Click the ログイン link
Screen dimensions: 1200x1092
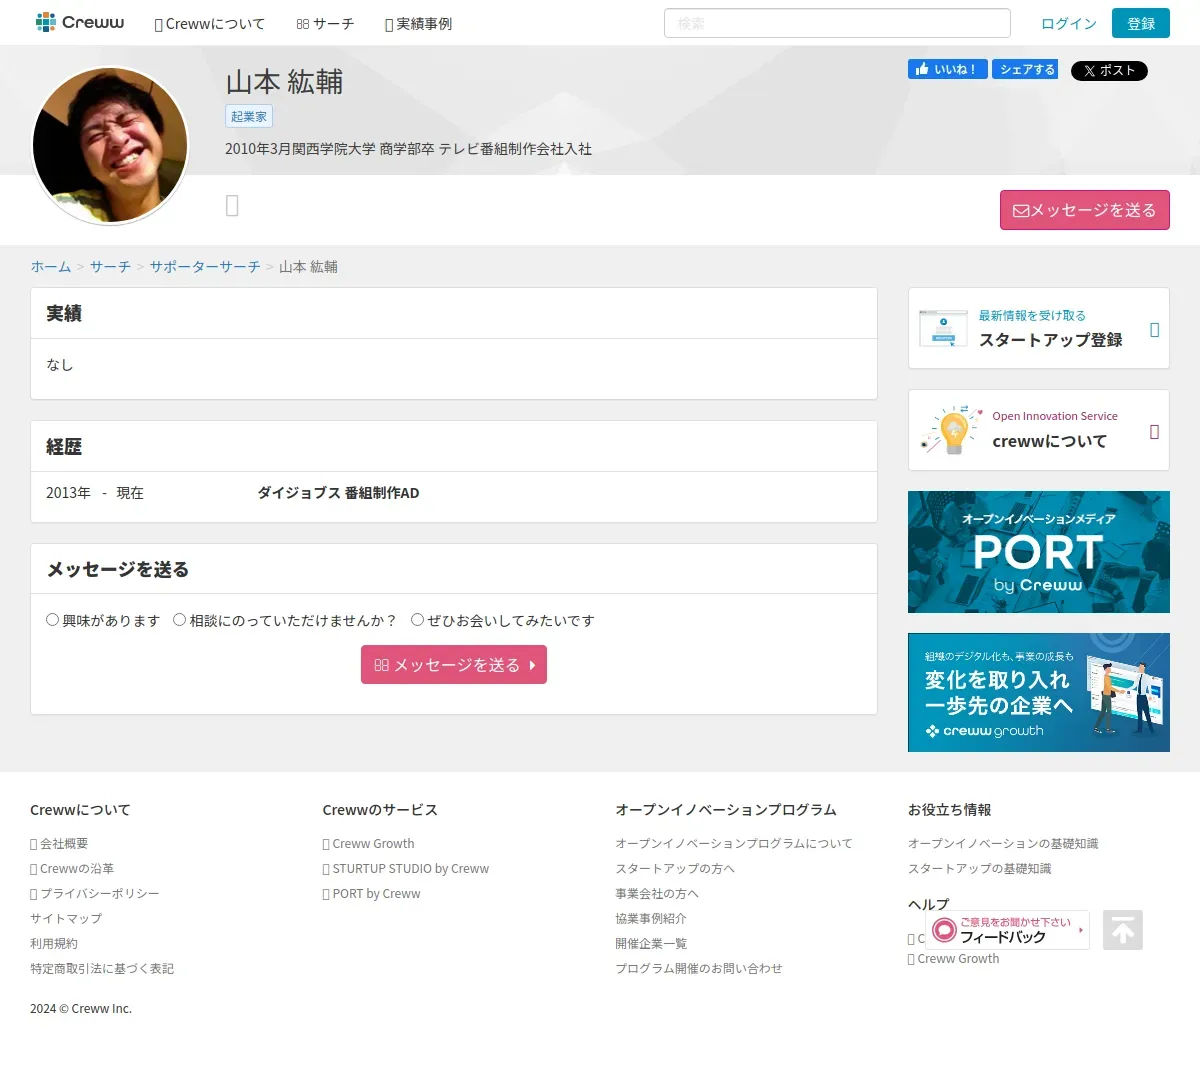pos(1069,24)
